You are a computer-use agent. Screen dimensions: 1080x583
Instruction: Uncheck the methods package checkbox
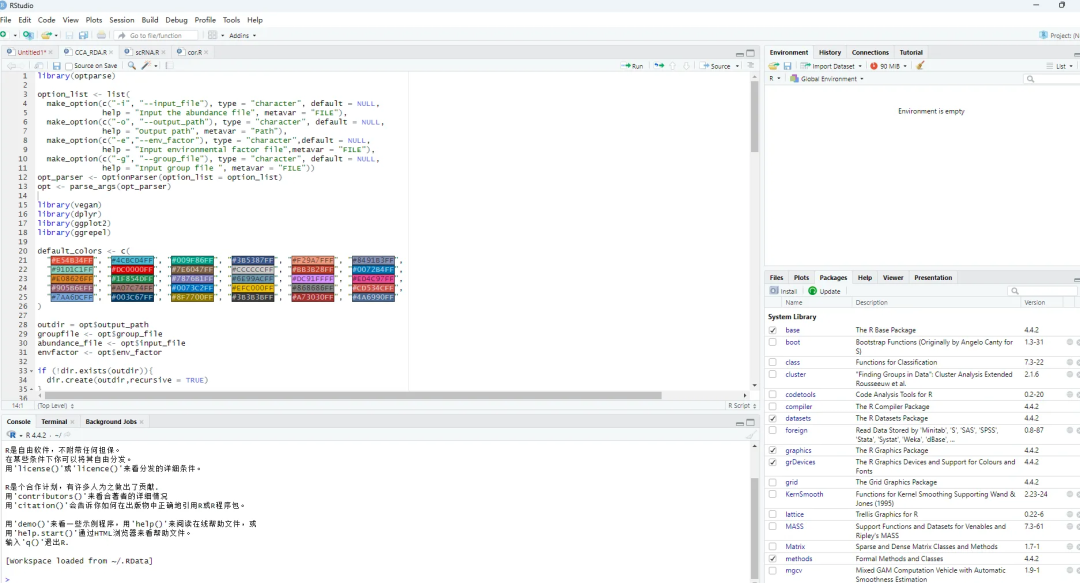click(772, 559)
